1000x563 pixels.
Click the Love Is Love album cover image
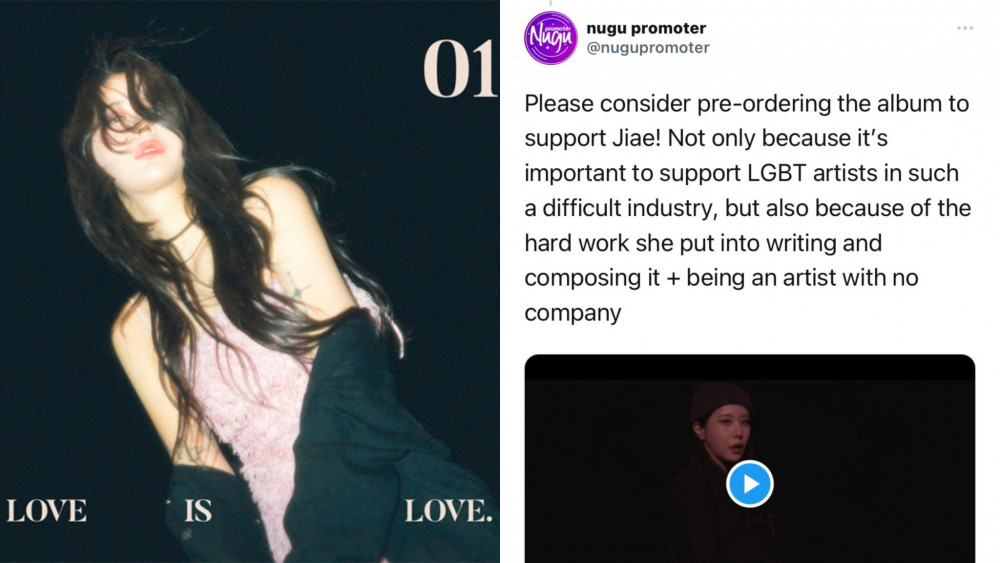[x=250, y=281]
